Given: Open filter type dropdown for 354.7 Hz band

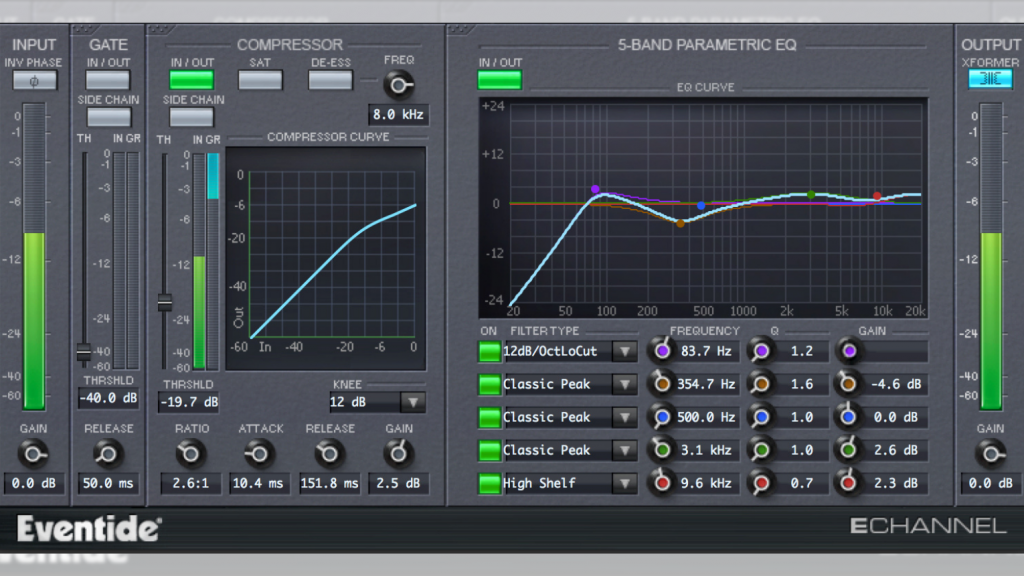Looking at the screenshot, I should [624, 385].
